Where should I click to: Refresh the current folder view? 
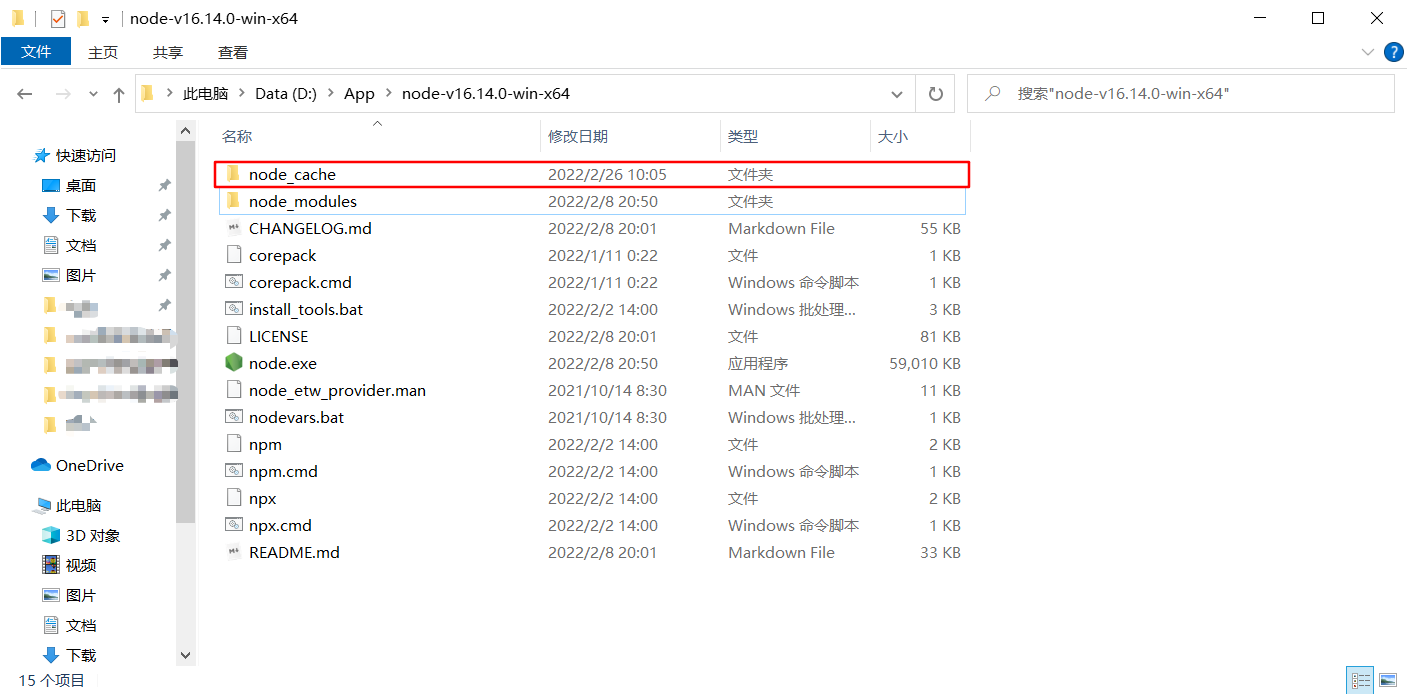[x=936, y=93]
